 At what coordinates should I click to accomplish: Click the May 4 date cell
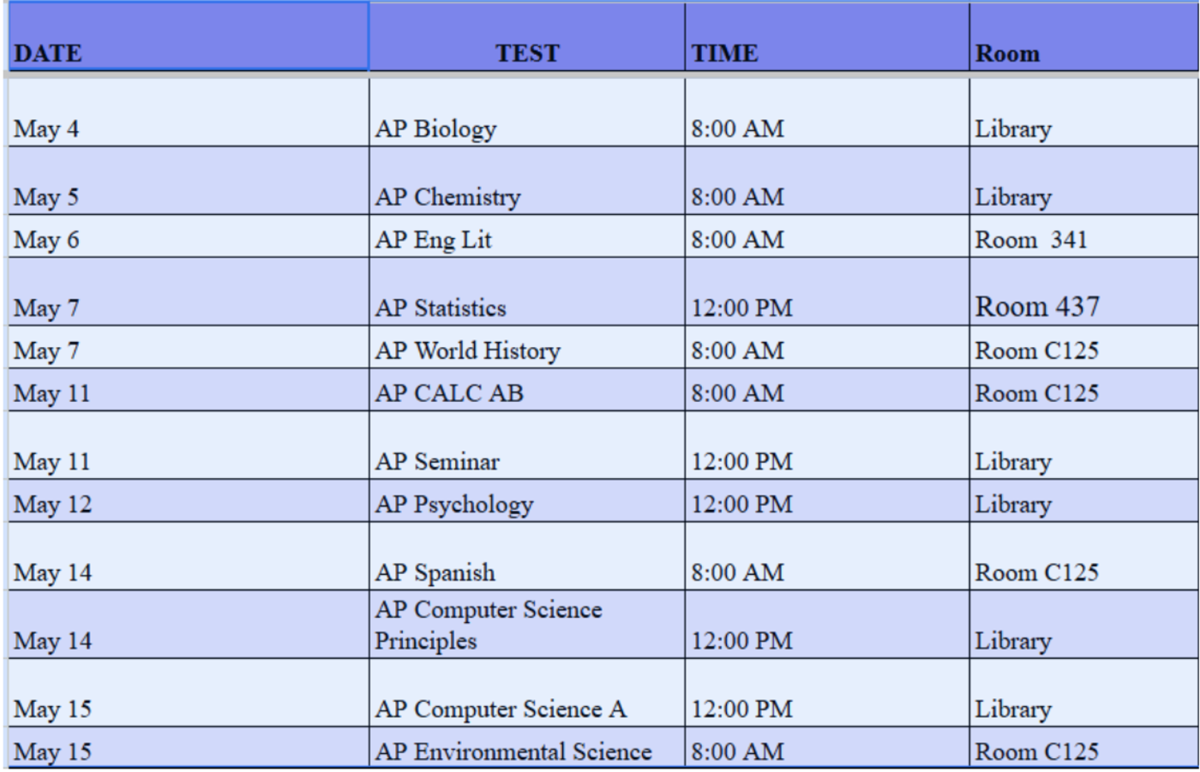point(186,112)
